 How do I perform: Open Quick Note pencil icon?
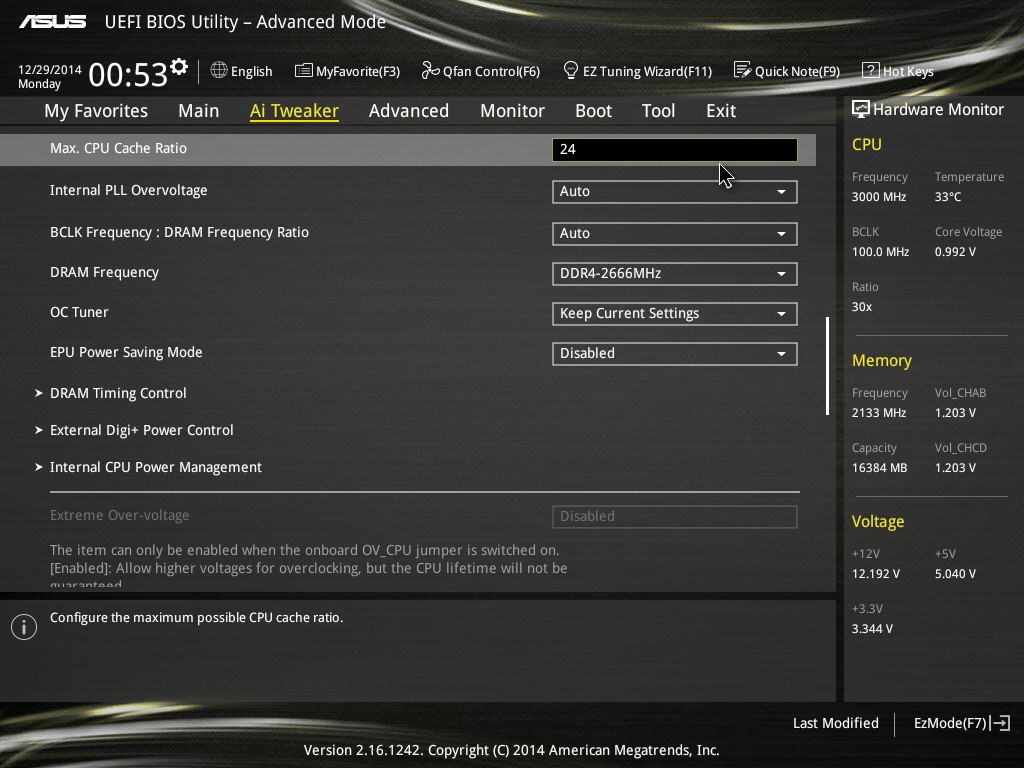(x=743, y=70)
